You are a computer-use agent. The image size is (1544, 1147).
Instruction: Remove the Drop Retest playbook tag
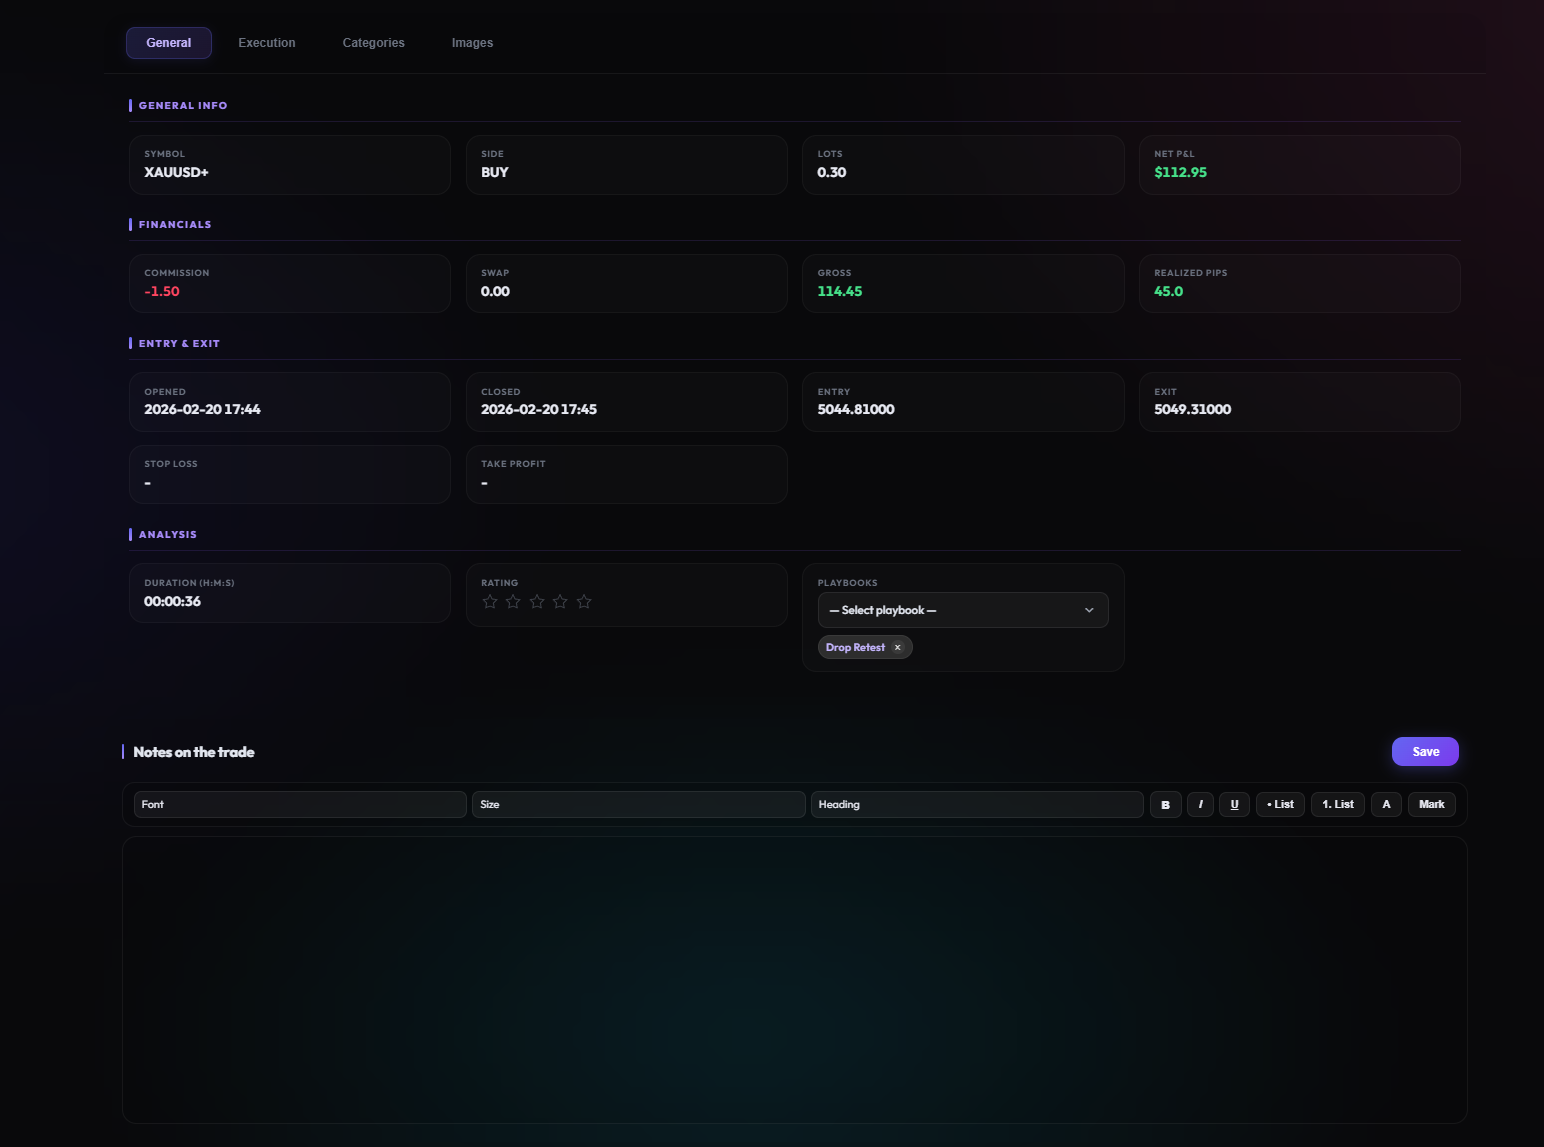coord(898,648)
